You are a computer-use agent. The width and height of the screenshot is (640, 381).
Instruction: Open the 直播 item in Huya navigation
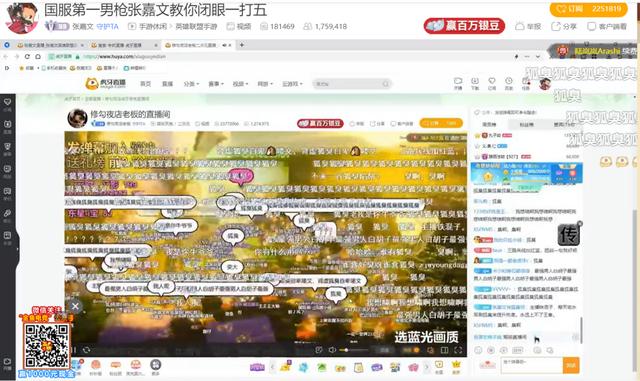coord(167,84)
